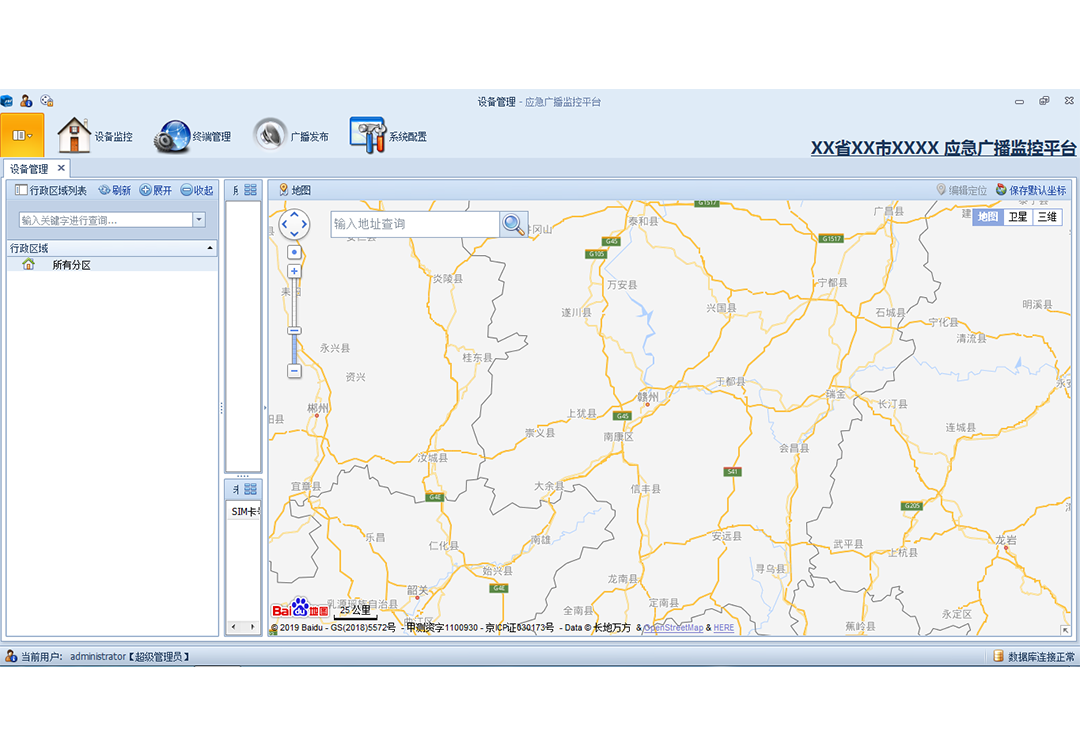
Task: Click 展开 to expand all regions
Action: pyautogui.click(x=155, y=190)
